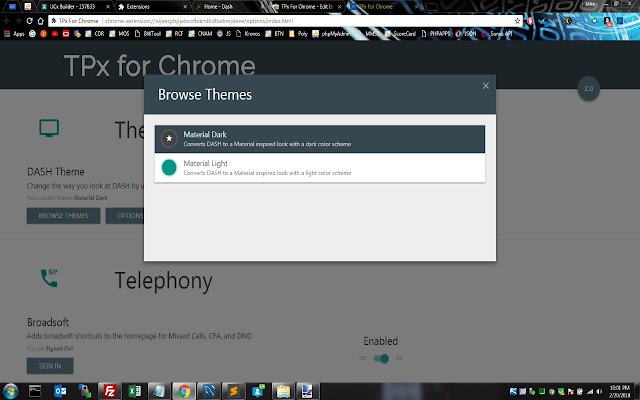The height and width of the screenshot is (400, 640).
Task: Click the BROWSE THEMES button
Action: (x=63, y=216)
